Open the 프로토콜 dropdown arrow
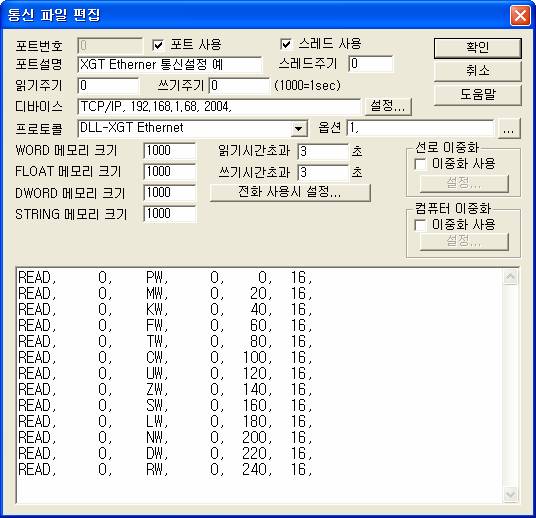The width and height of the screenshot is (536, 518). coord(298,129)
